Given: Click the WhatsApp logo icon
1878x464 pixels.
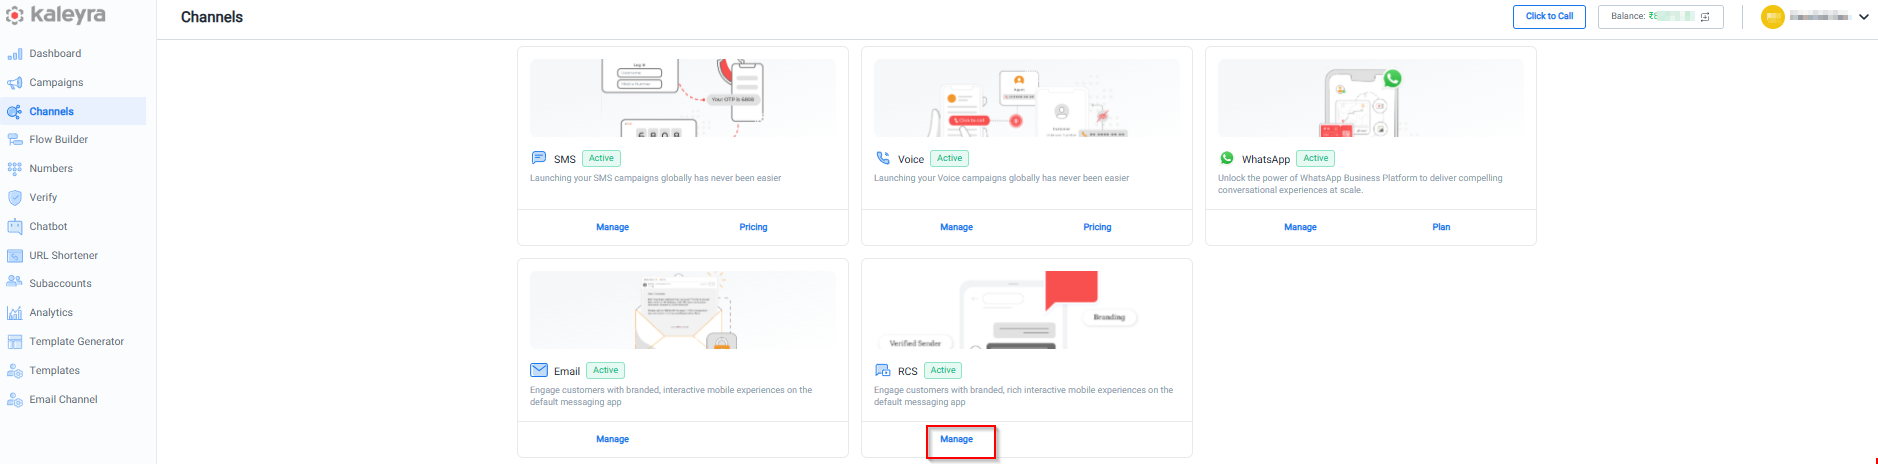Looking at the screenshot, I should 1227,158.
